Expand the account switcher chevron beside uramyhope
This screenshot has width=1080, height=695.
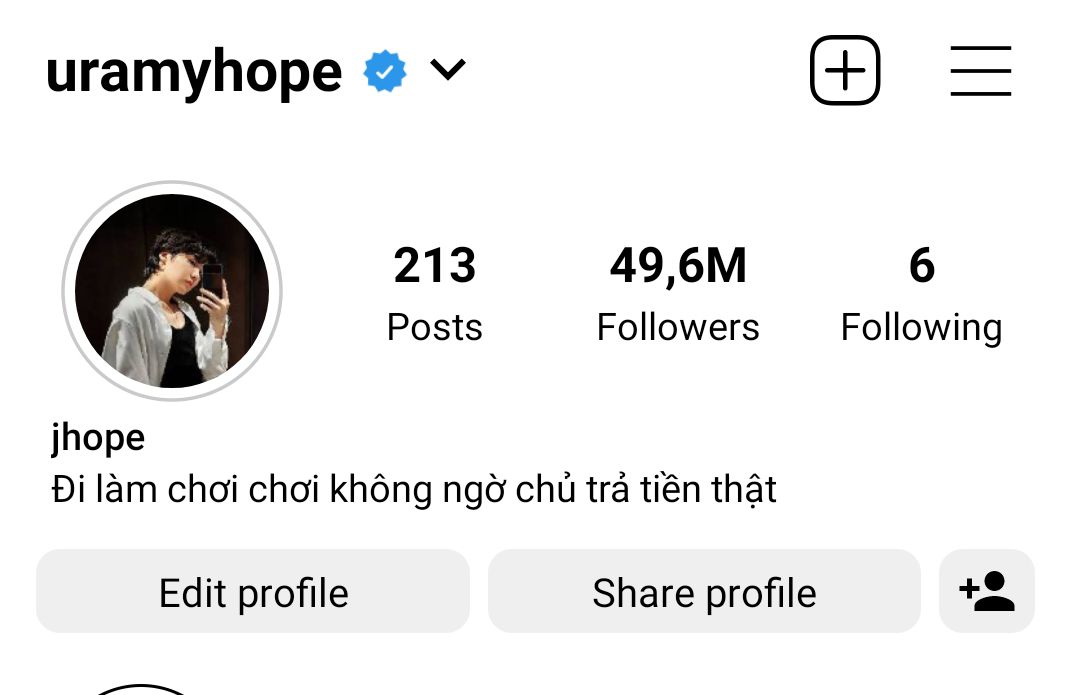click(448, 70)
